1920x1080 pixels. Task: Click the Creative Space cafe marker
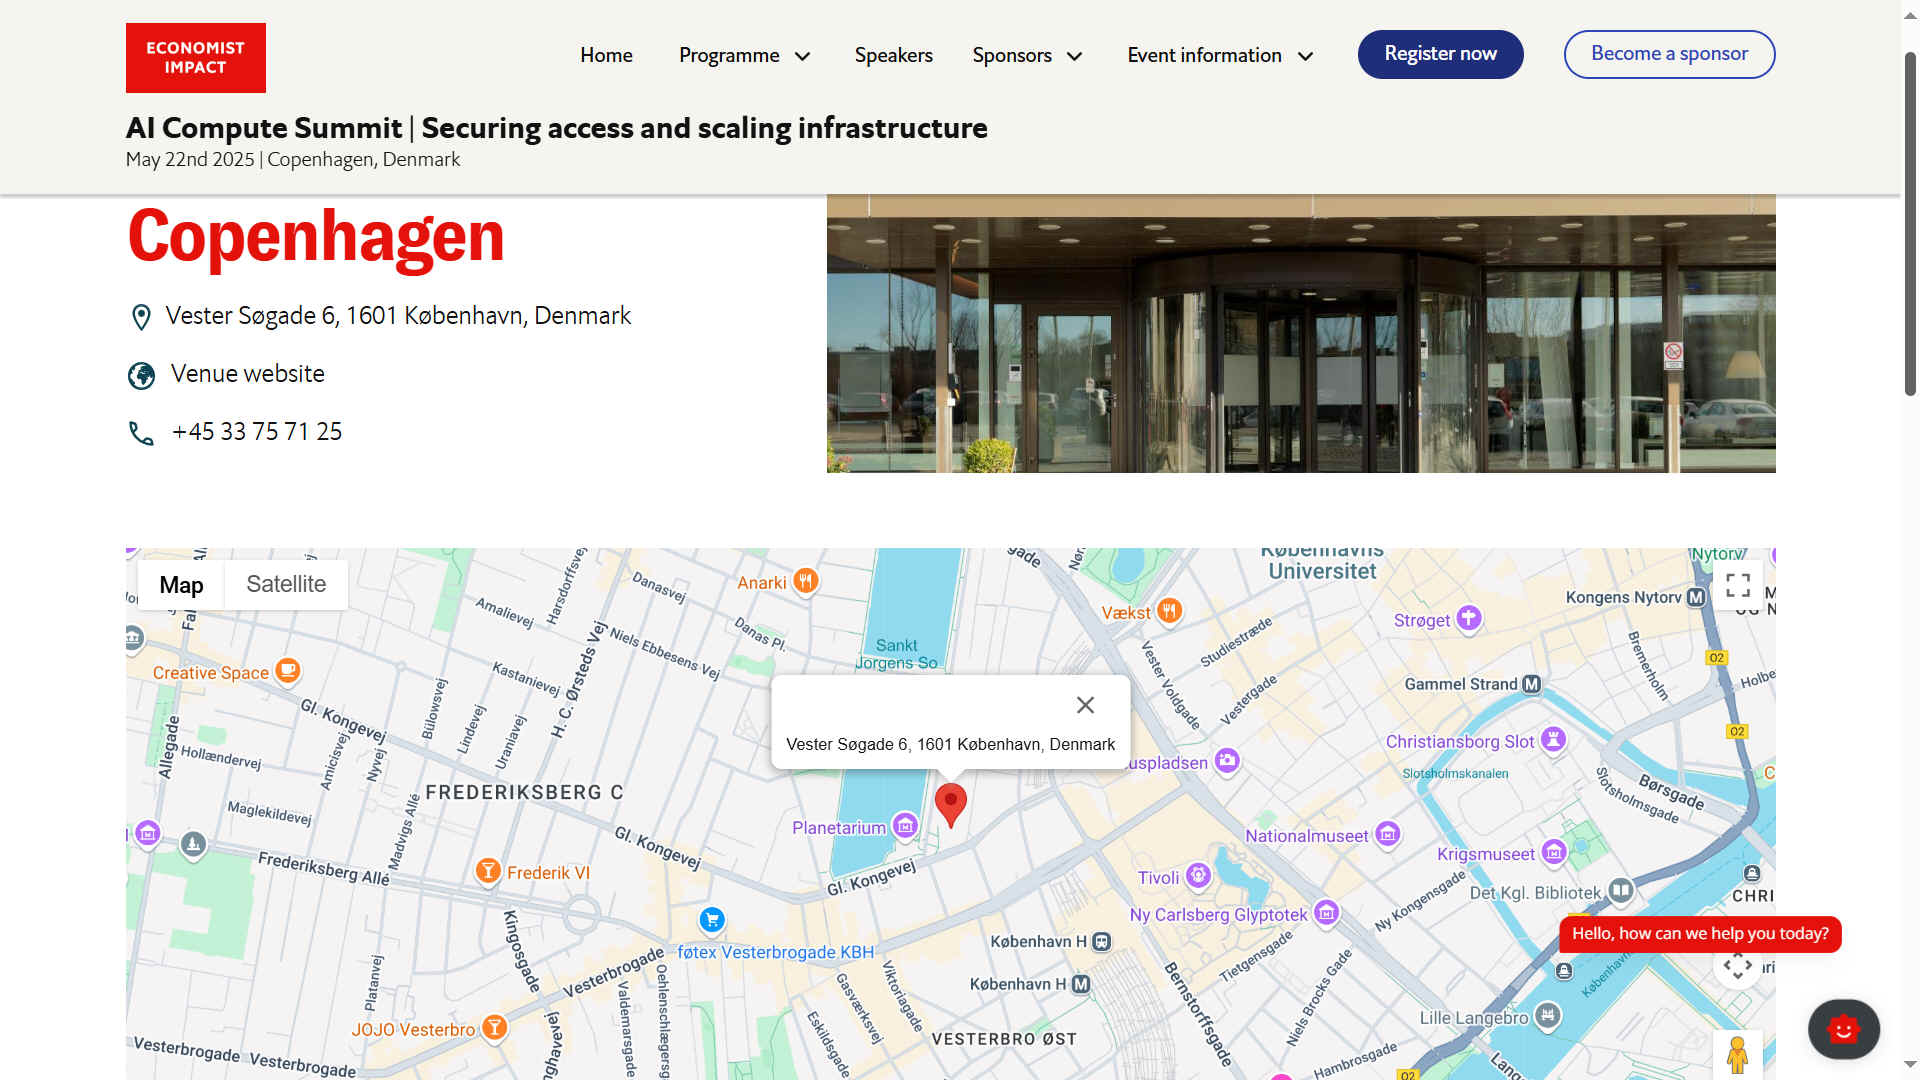pyautogui.click(x=287, y=670)
